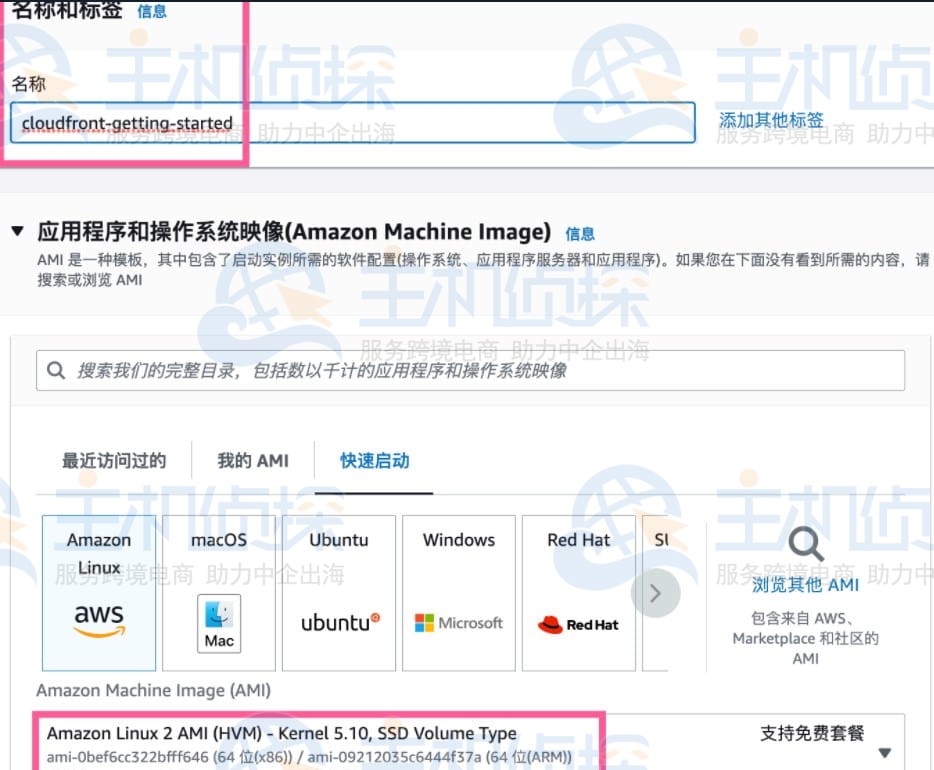Open the 信息 link next to 名称和标签
The width and height of the screenshot is (934, 770).
pos(151,11)
